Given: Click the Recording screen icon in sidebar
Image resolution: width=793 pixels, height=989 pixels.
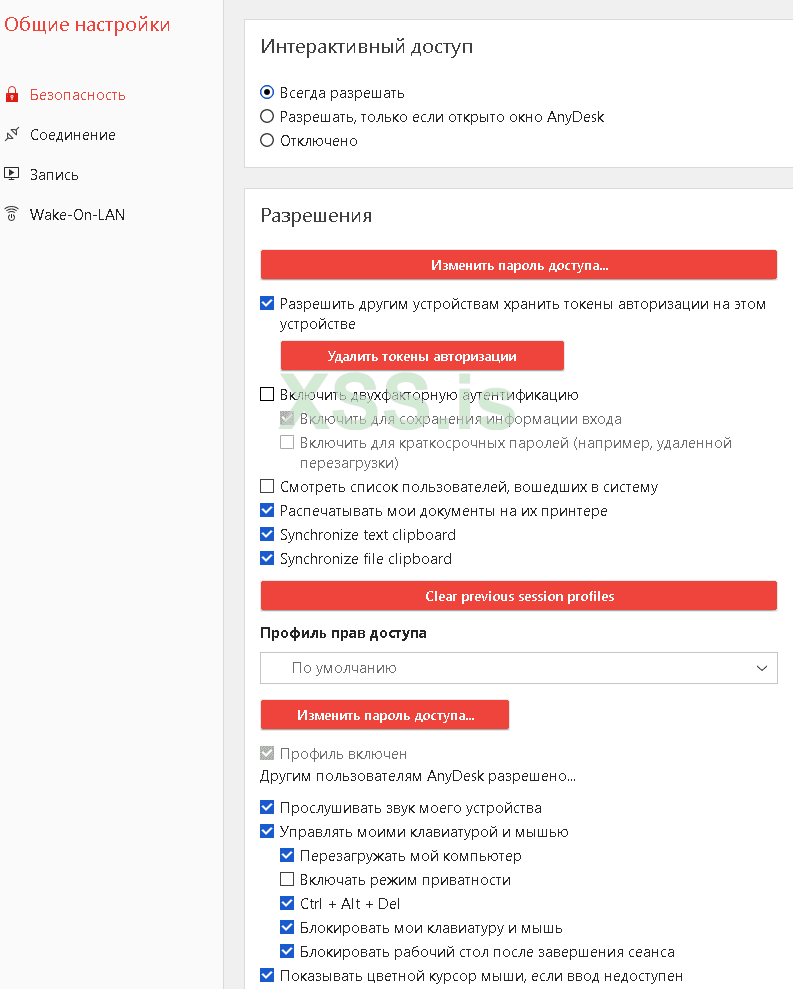Looking at the screenshot, I should [12, 174].
